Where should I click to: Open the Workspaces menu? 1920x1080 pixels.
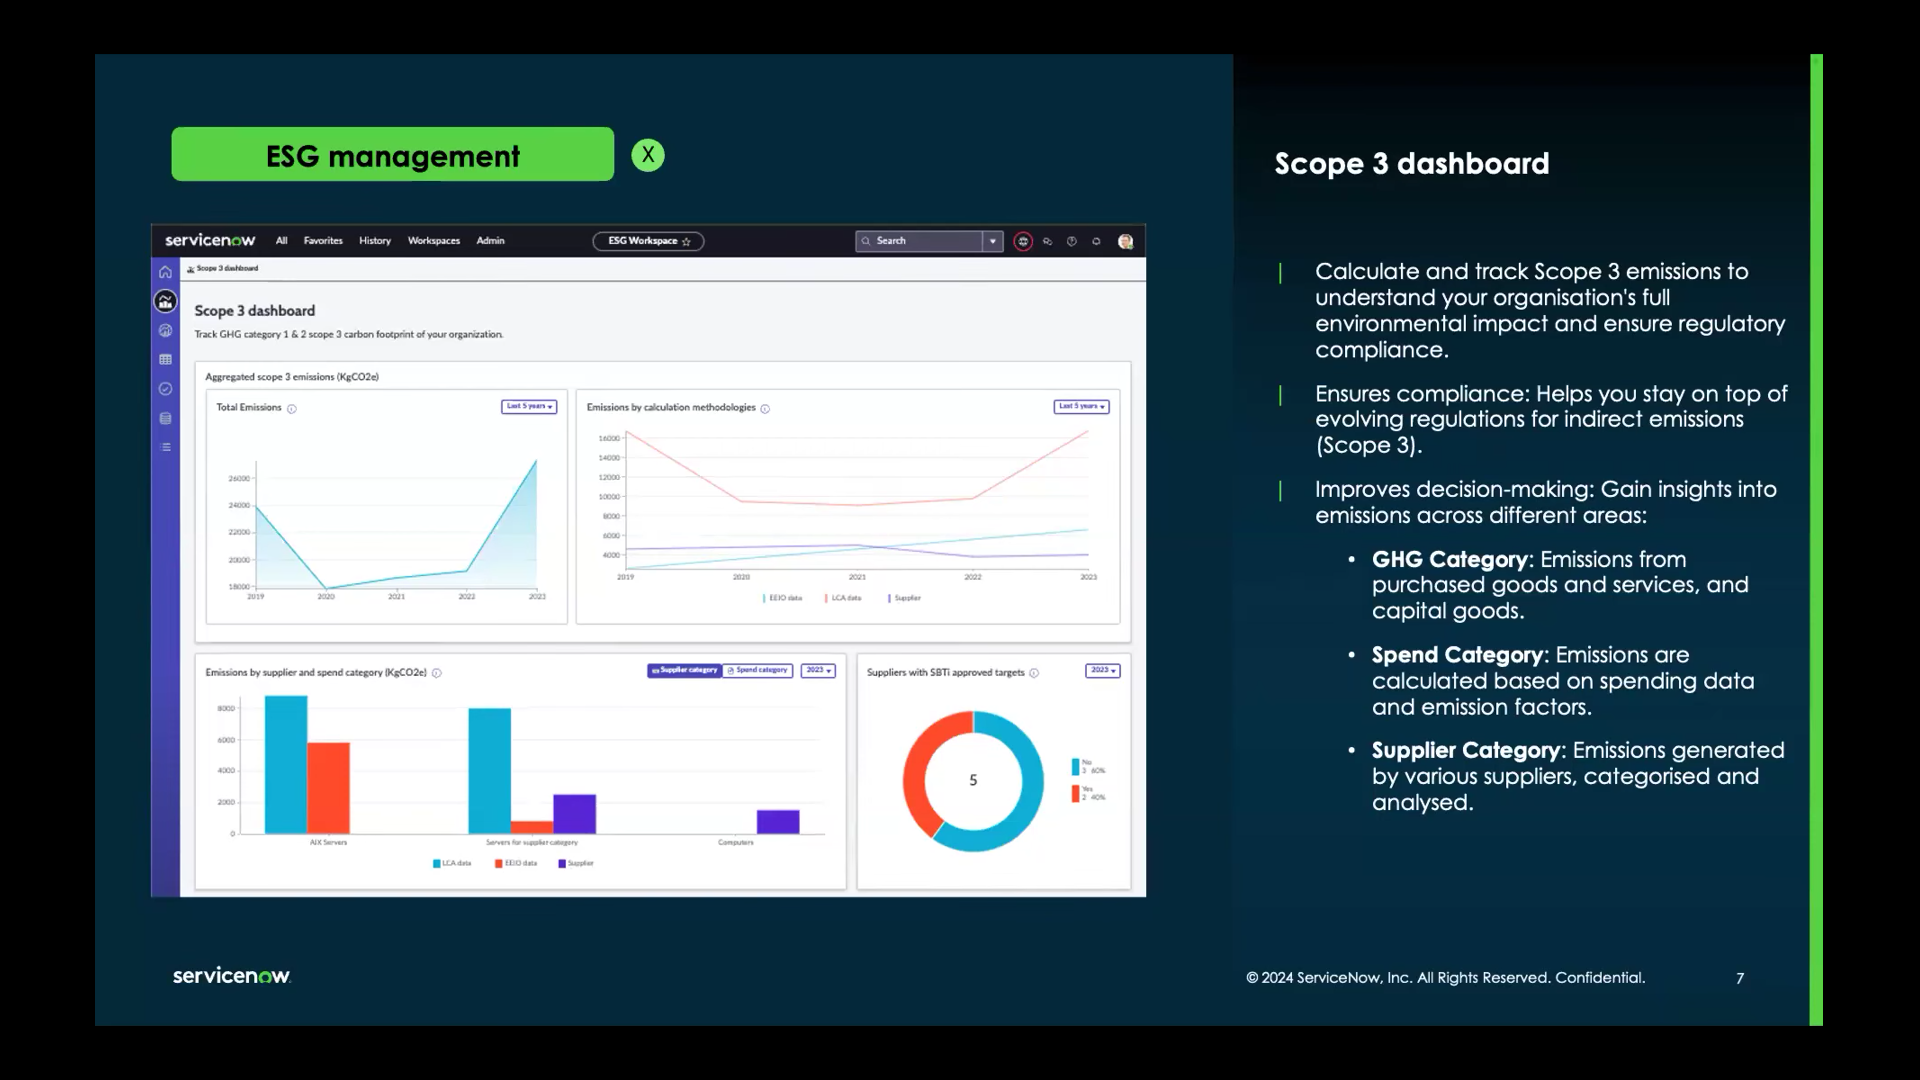tap(434, 241)
